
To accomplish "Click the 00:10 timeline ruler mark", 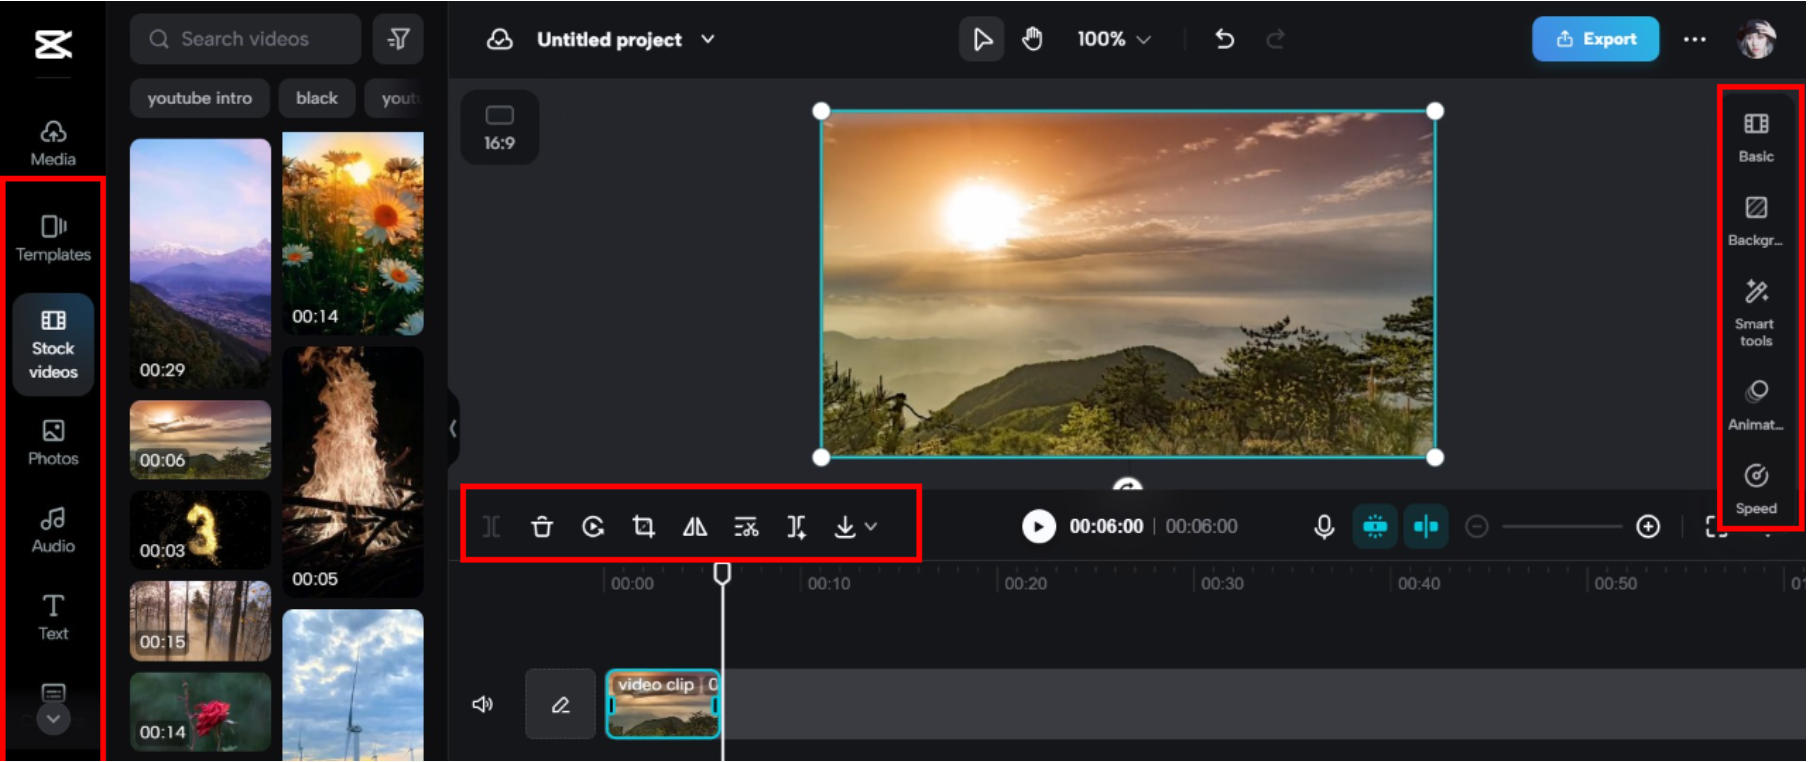I will (x=829, y=583).
